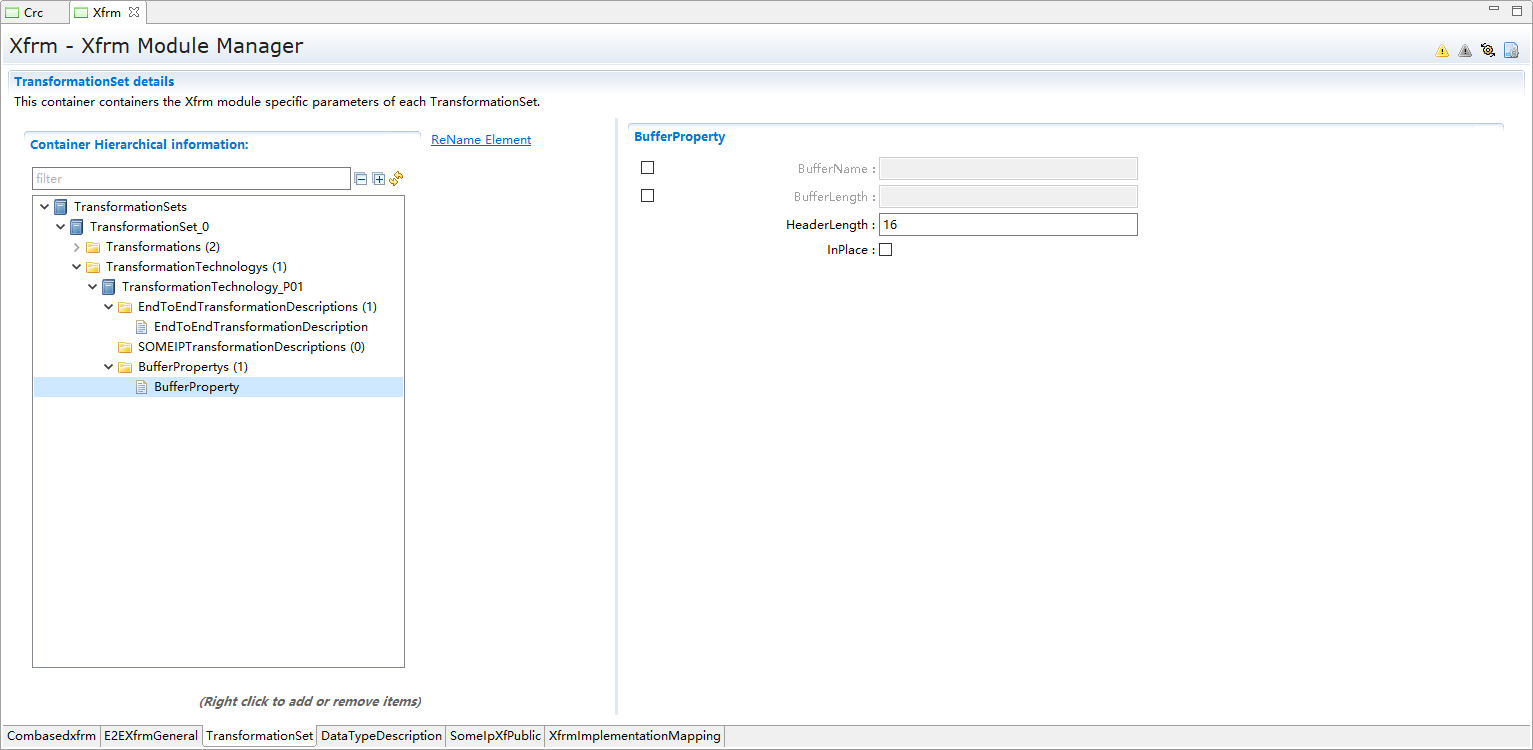The height and width of the screenshot is (750, 1533).
Task: Enable the BufferName checkbox
Action: point(647,168)
